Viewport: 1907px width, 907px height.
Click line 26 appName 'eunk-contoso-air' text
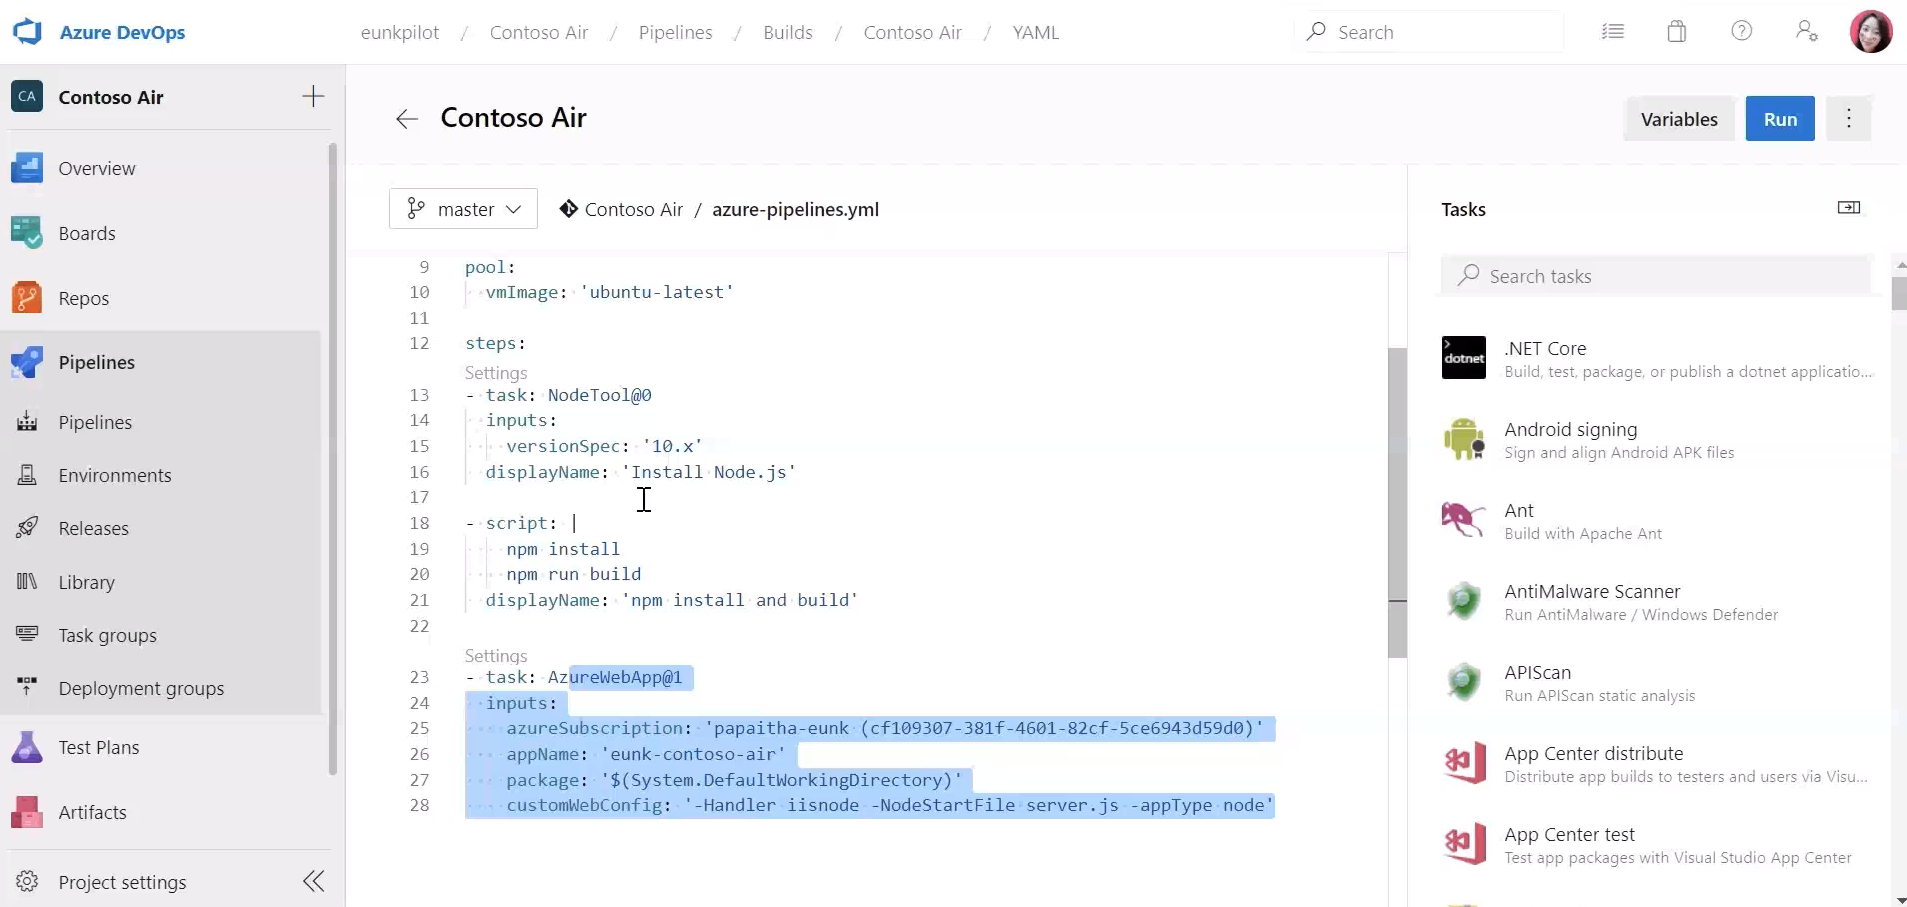646,754
